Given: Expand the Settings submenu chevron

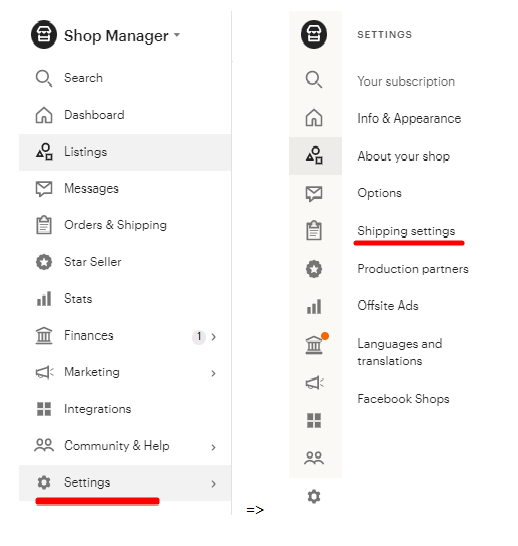Looking at the screenshot, I should [213, 484].
